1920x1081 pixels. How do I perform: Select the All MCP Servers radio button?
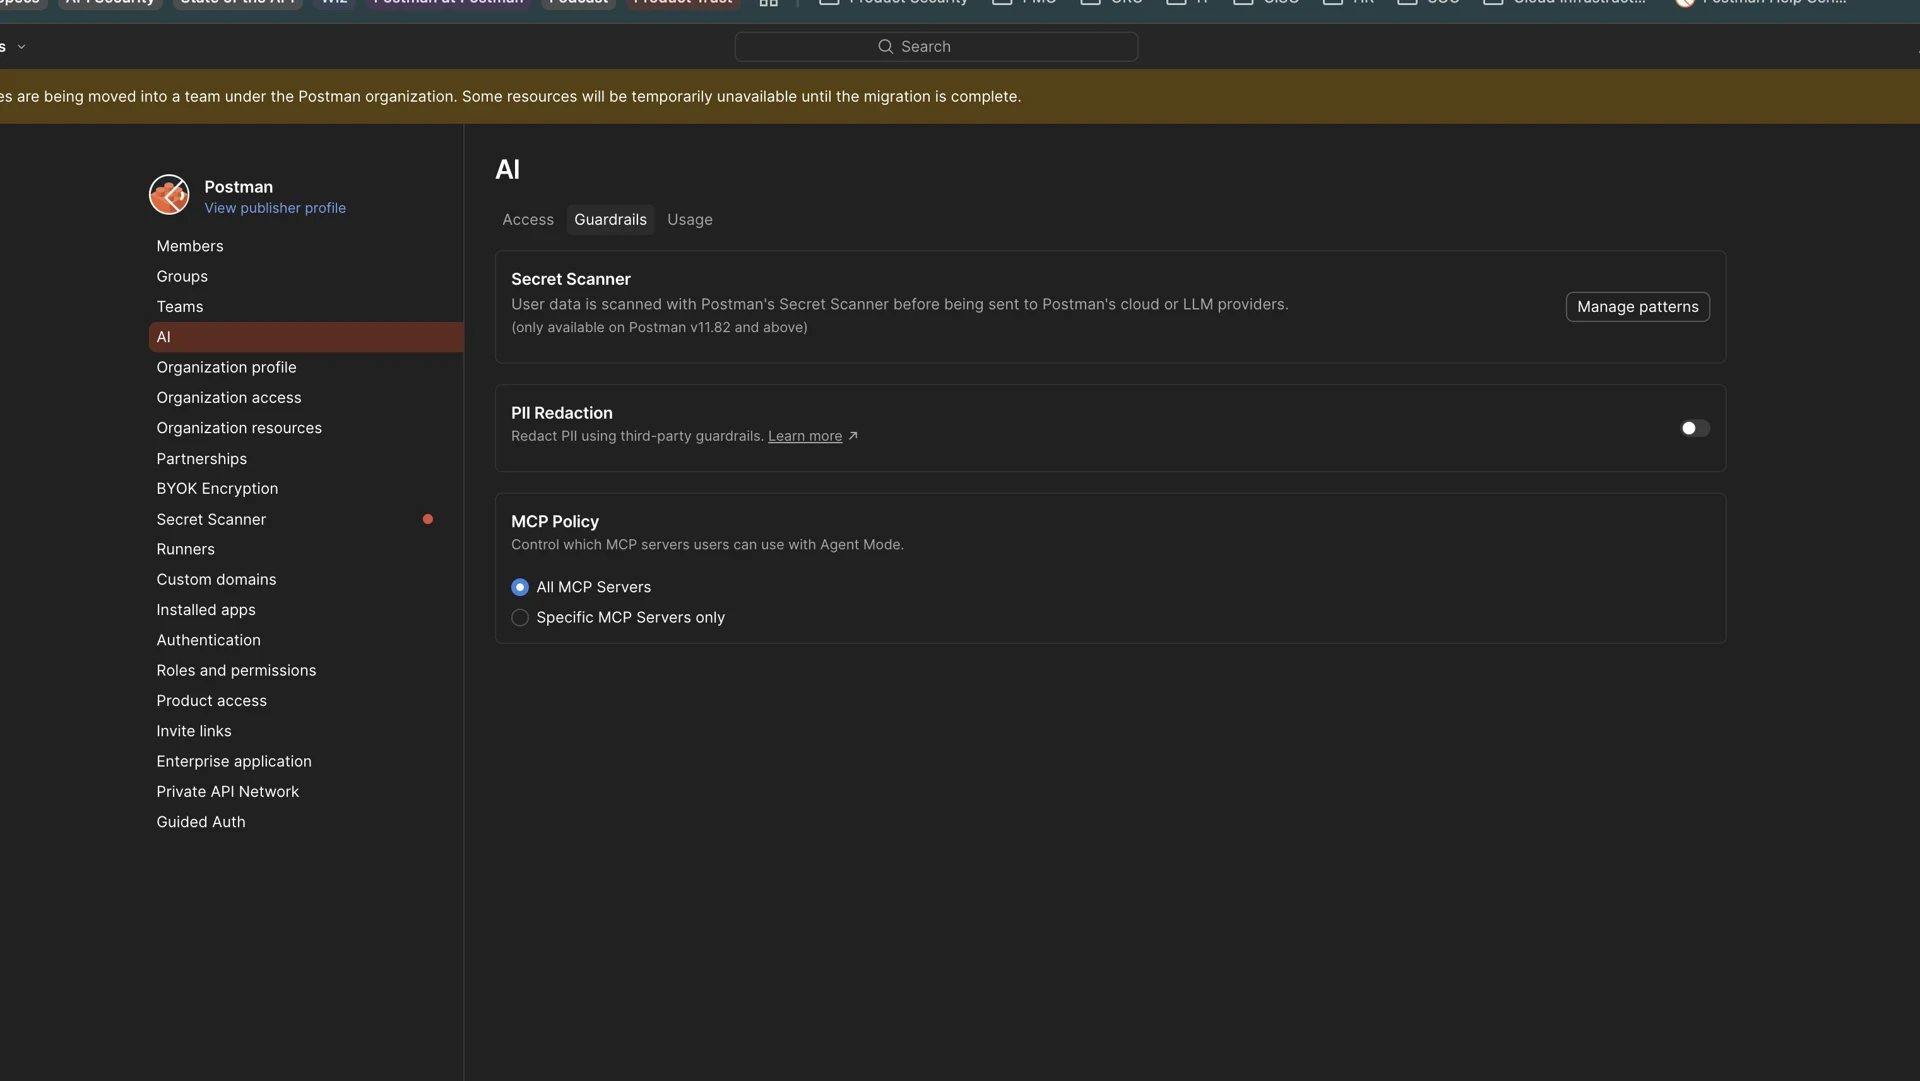[520, 587]
